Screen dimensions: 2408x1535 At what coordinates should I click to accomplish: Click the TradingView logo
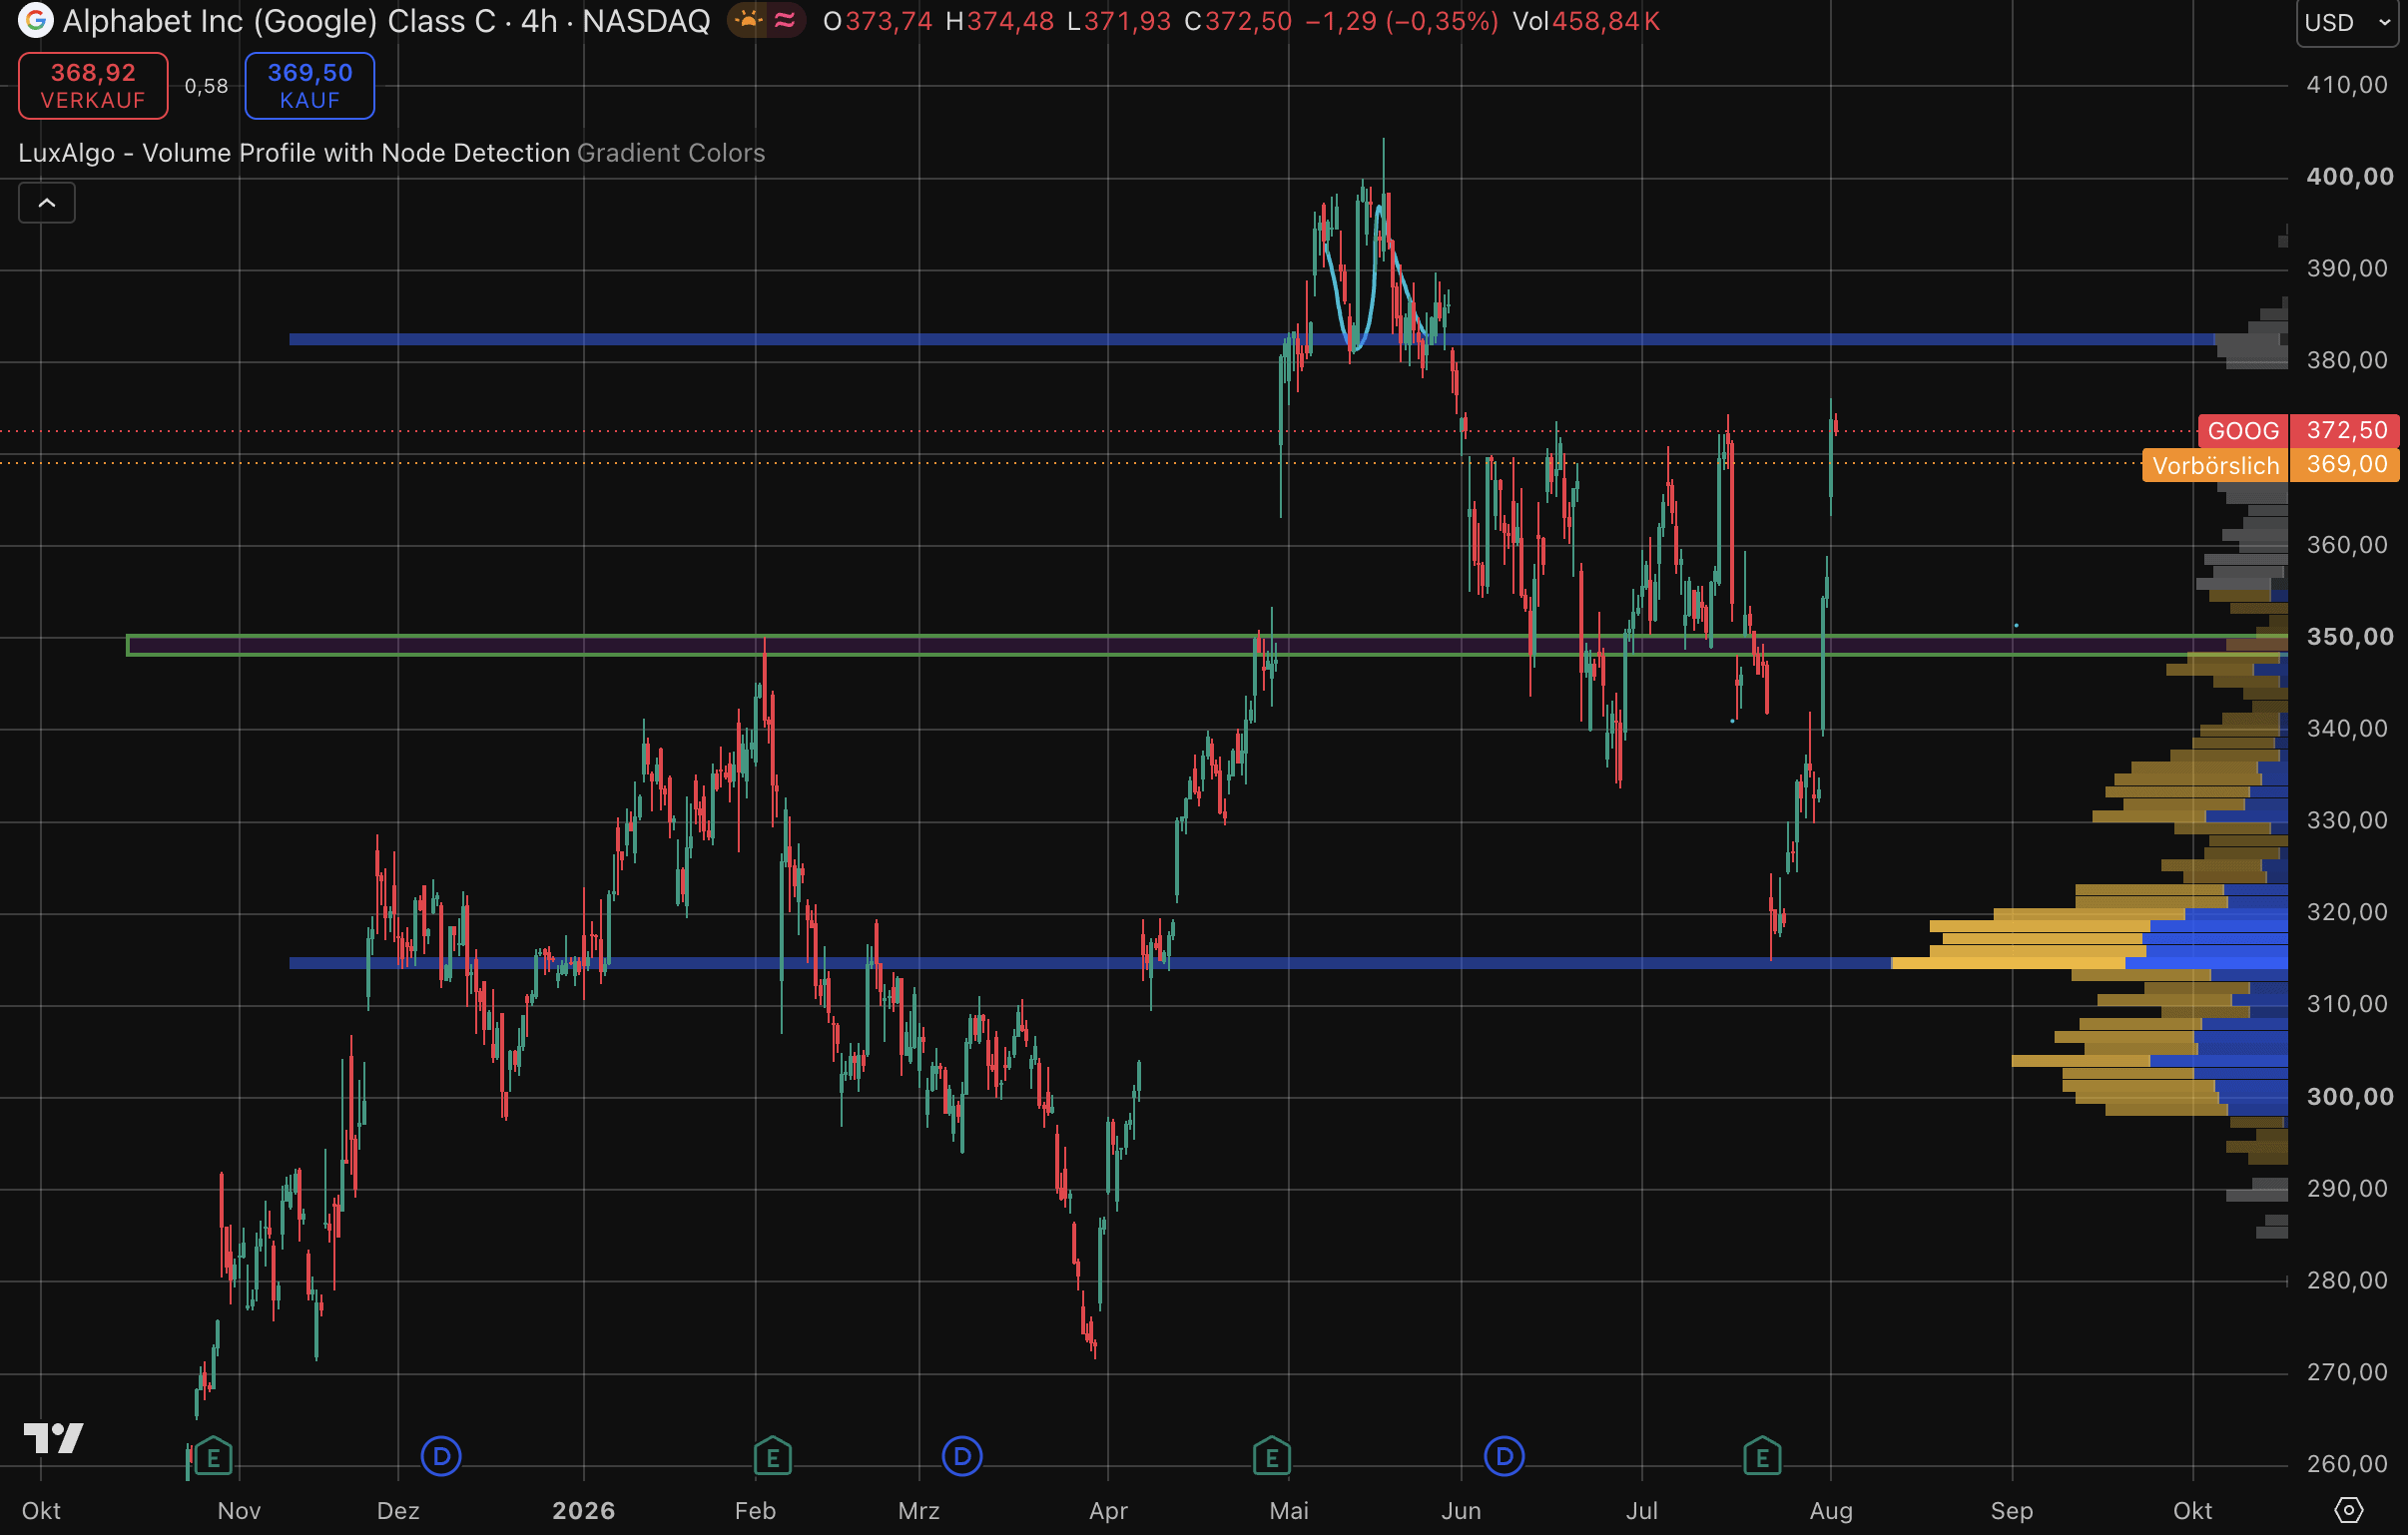54,1438
